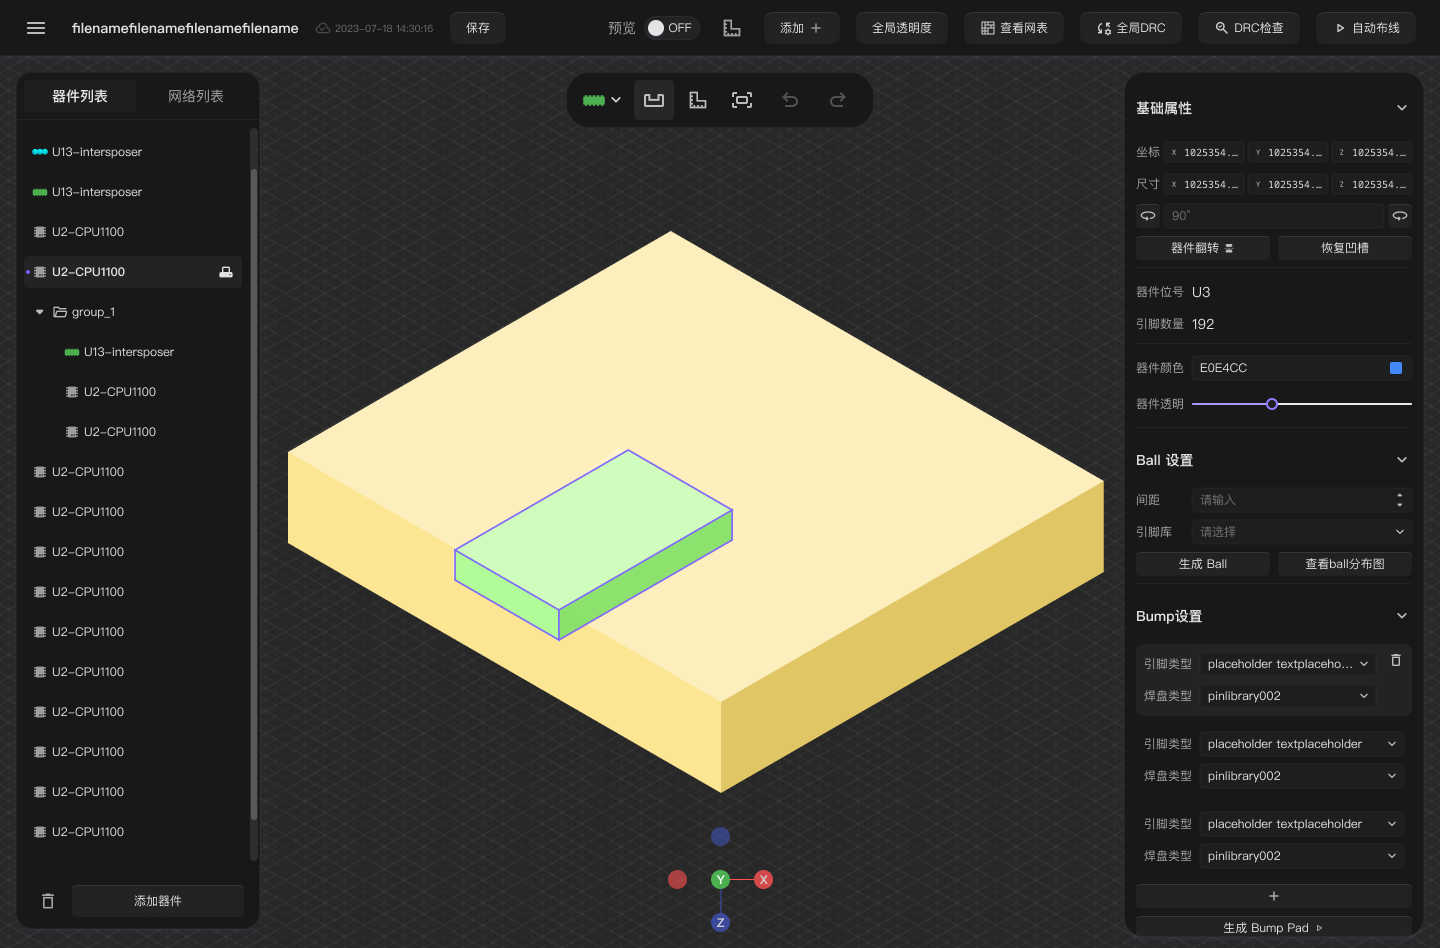
Task: Click the left rotate loop icon near 90°
Action: (x=1147, y=215)
